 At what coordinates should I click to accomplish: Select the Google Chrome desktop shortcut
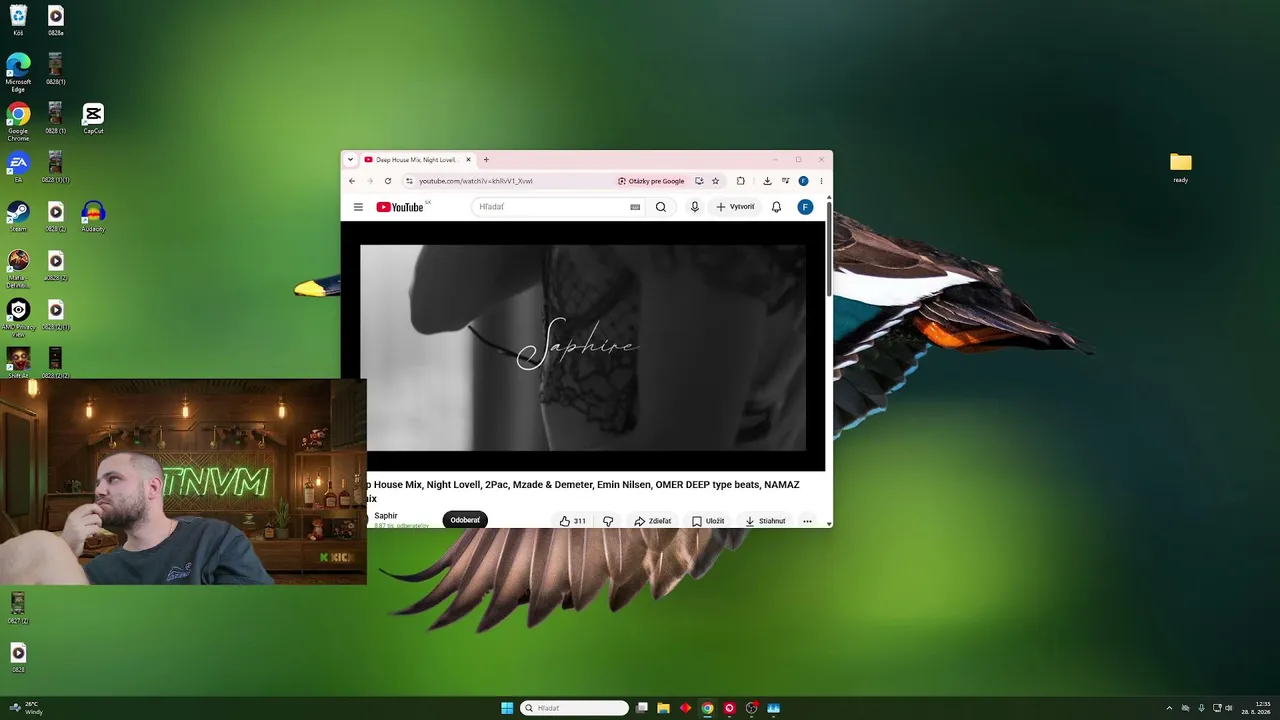pos(18,122)
